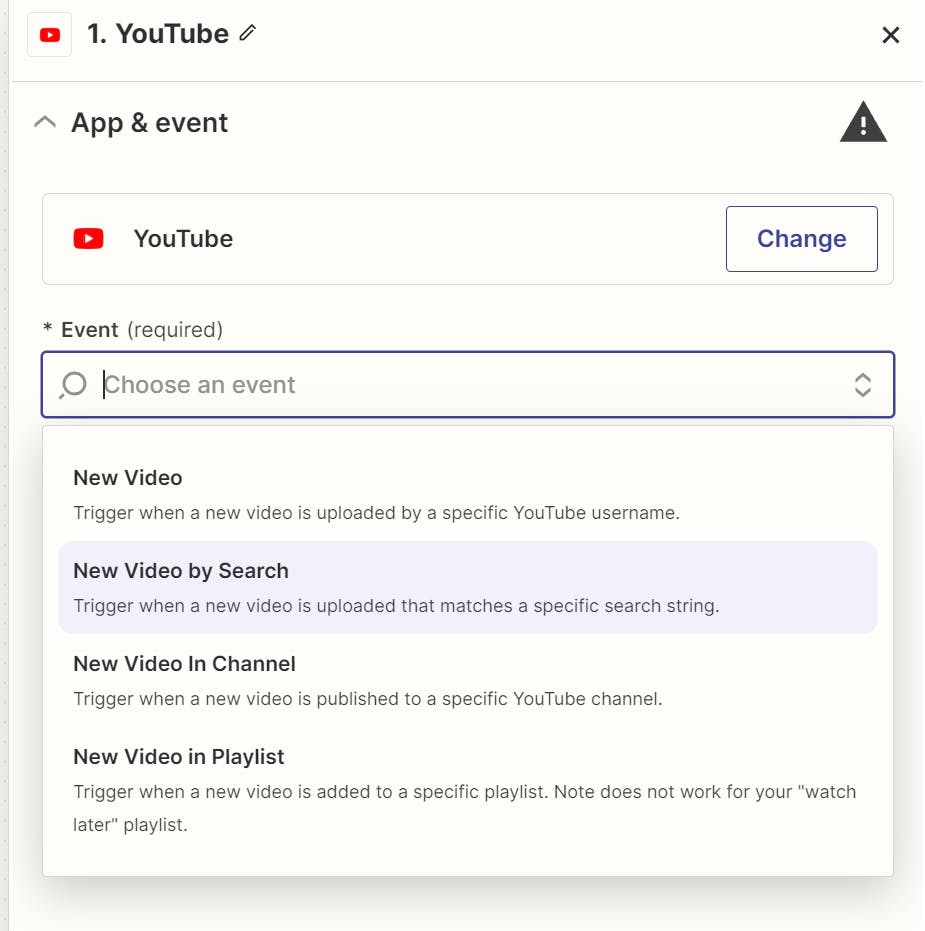Screen dimensions: 925x931
Task: Collapse the App & event section chevron
Action: click(44, 123)
